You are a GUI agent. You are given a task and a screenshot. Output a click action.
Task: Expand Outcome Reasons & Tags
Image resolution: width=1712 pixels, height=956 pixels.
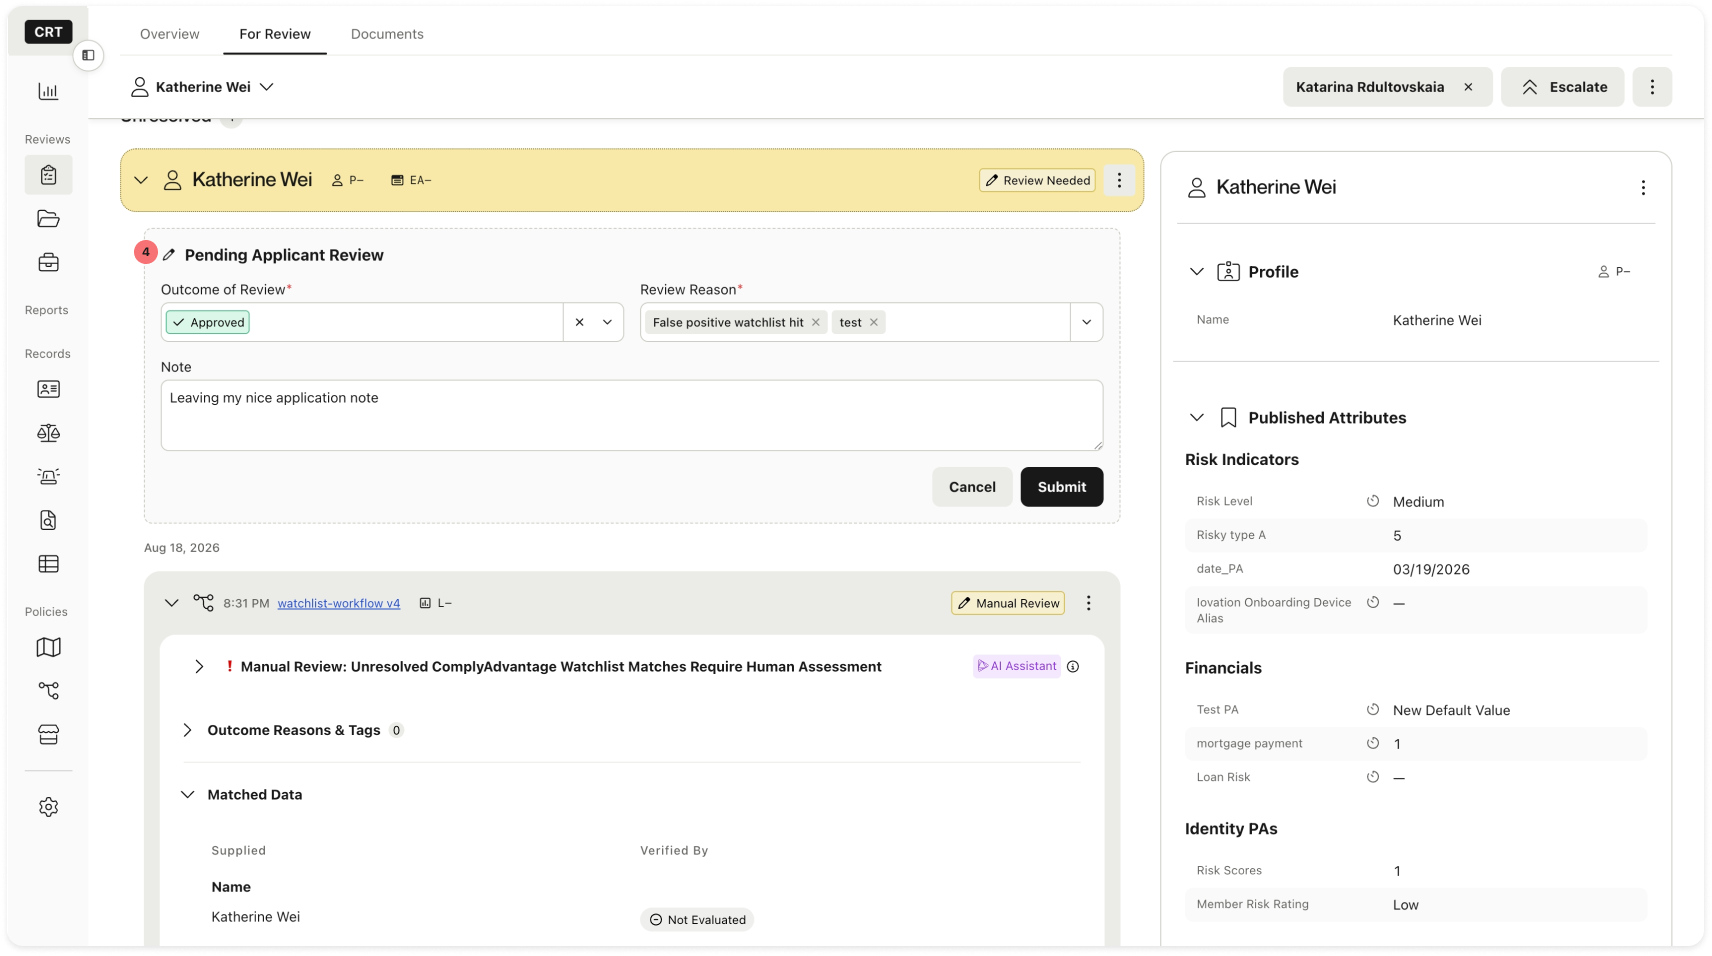coord(187,730)
